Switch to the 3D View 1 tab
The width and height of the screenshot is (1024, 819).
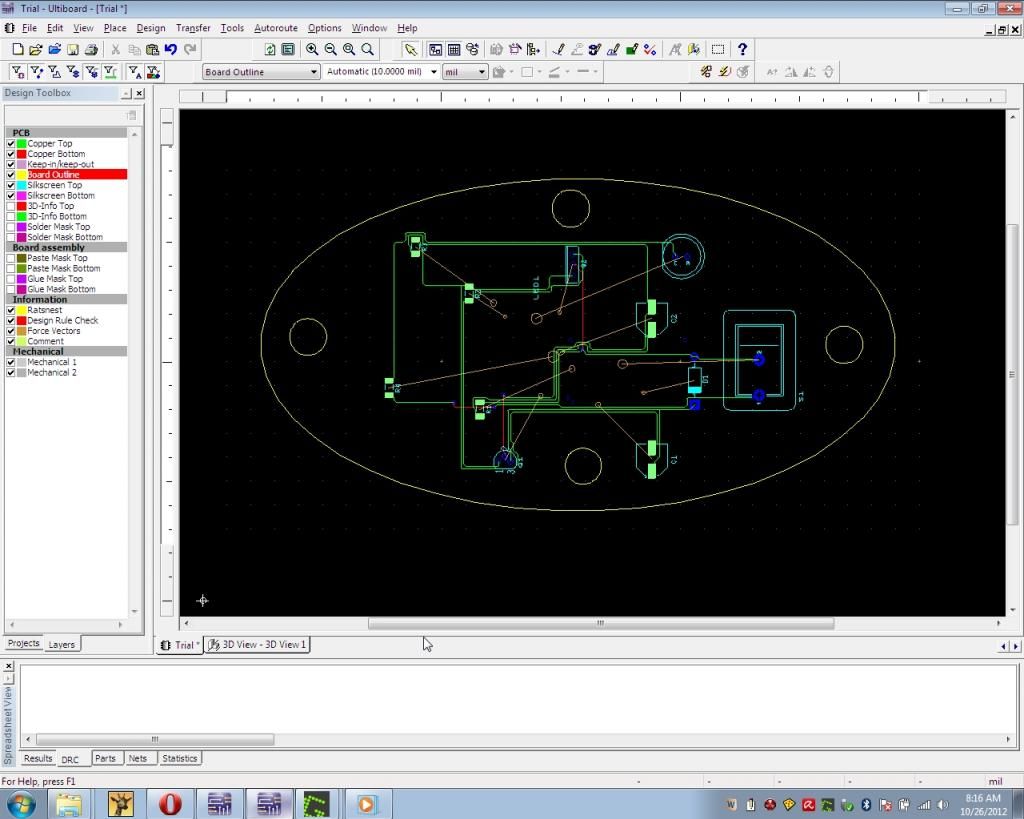tap(257, 645)
